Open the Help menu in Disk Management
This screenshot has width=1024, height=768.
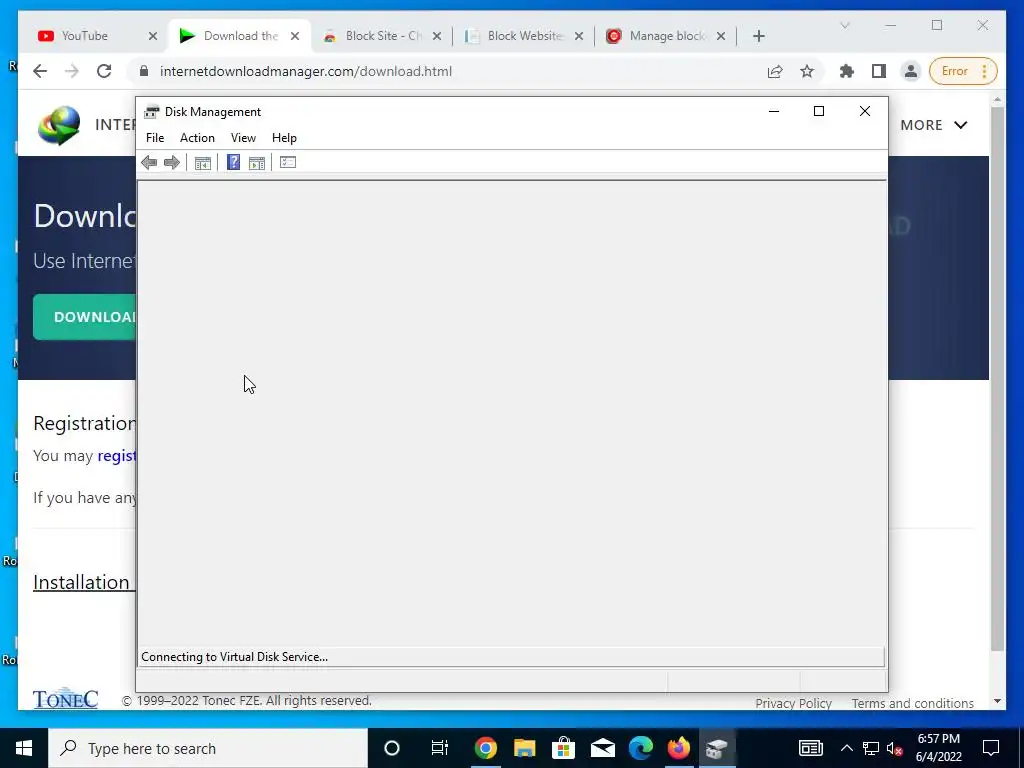(x=284, y=138)
